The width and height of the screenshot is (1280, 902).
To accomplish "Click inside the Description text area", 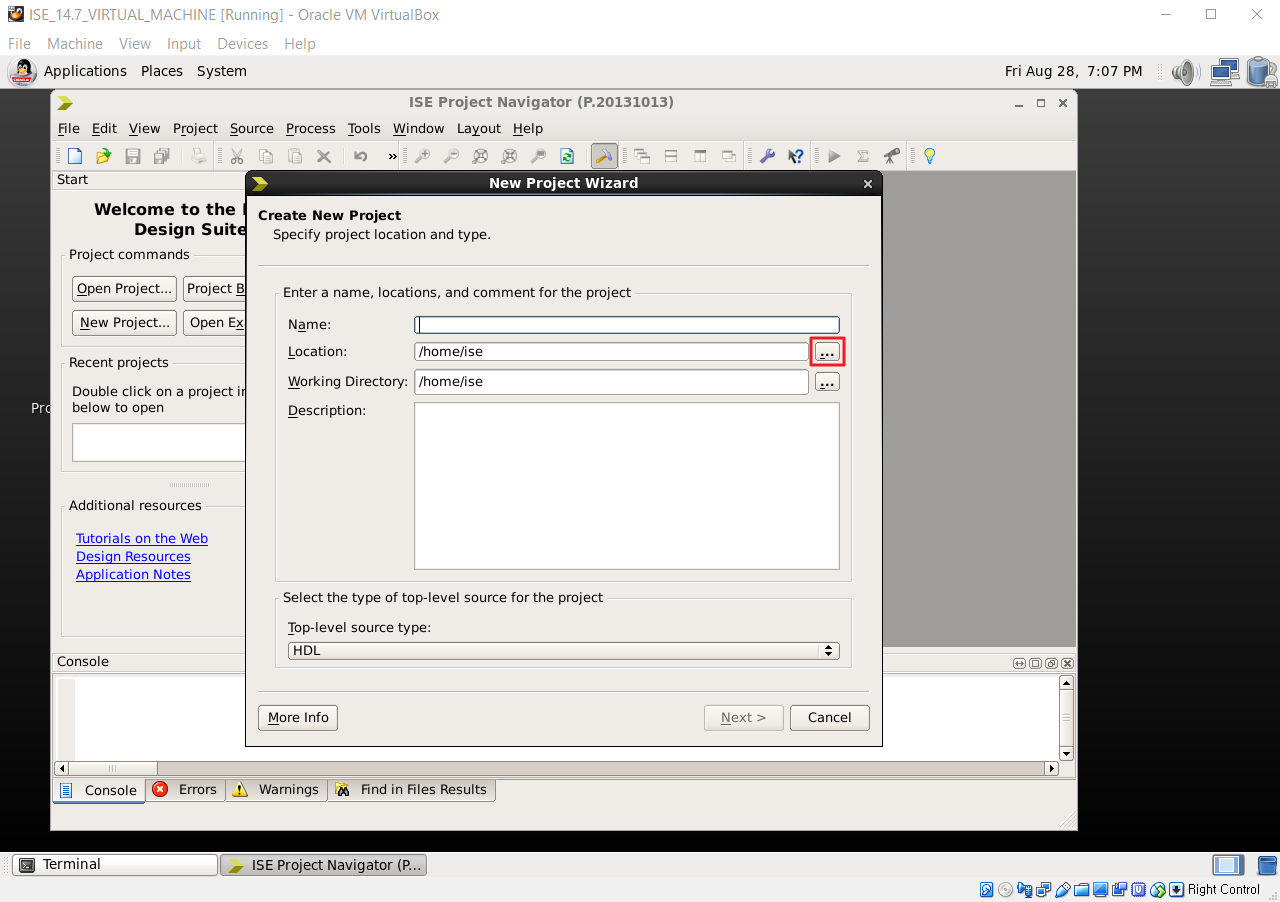I will pos(627,486).
